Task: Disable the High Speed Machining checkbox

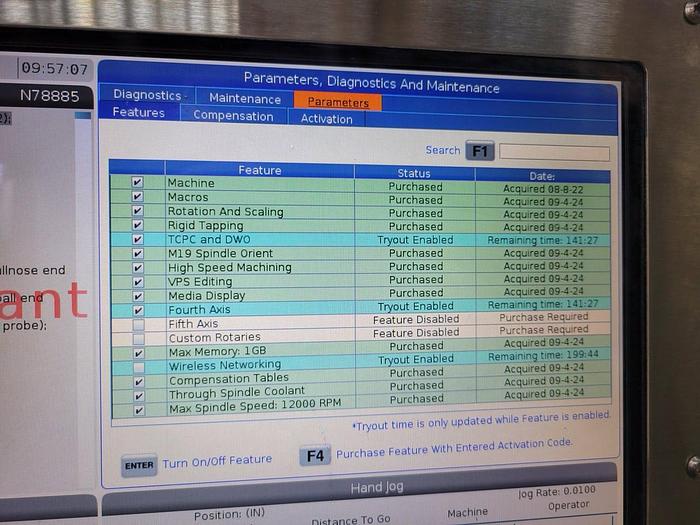Action: [138, 267]
